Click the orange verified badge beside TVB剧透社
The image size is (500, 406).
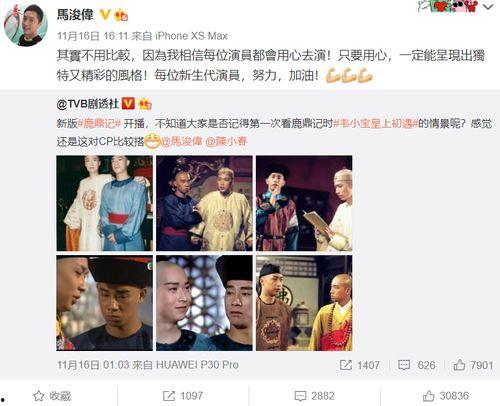128,104
